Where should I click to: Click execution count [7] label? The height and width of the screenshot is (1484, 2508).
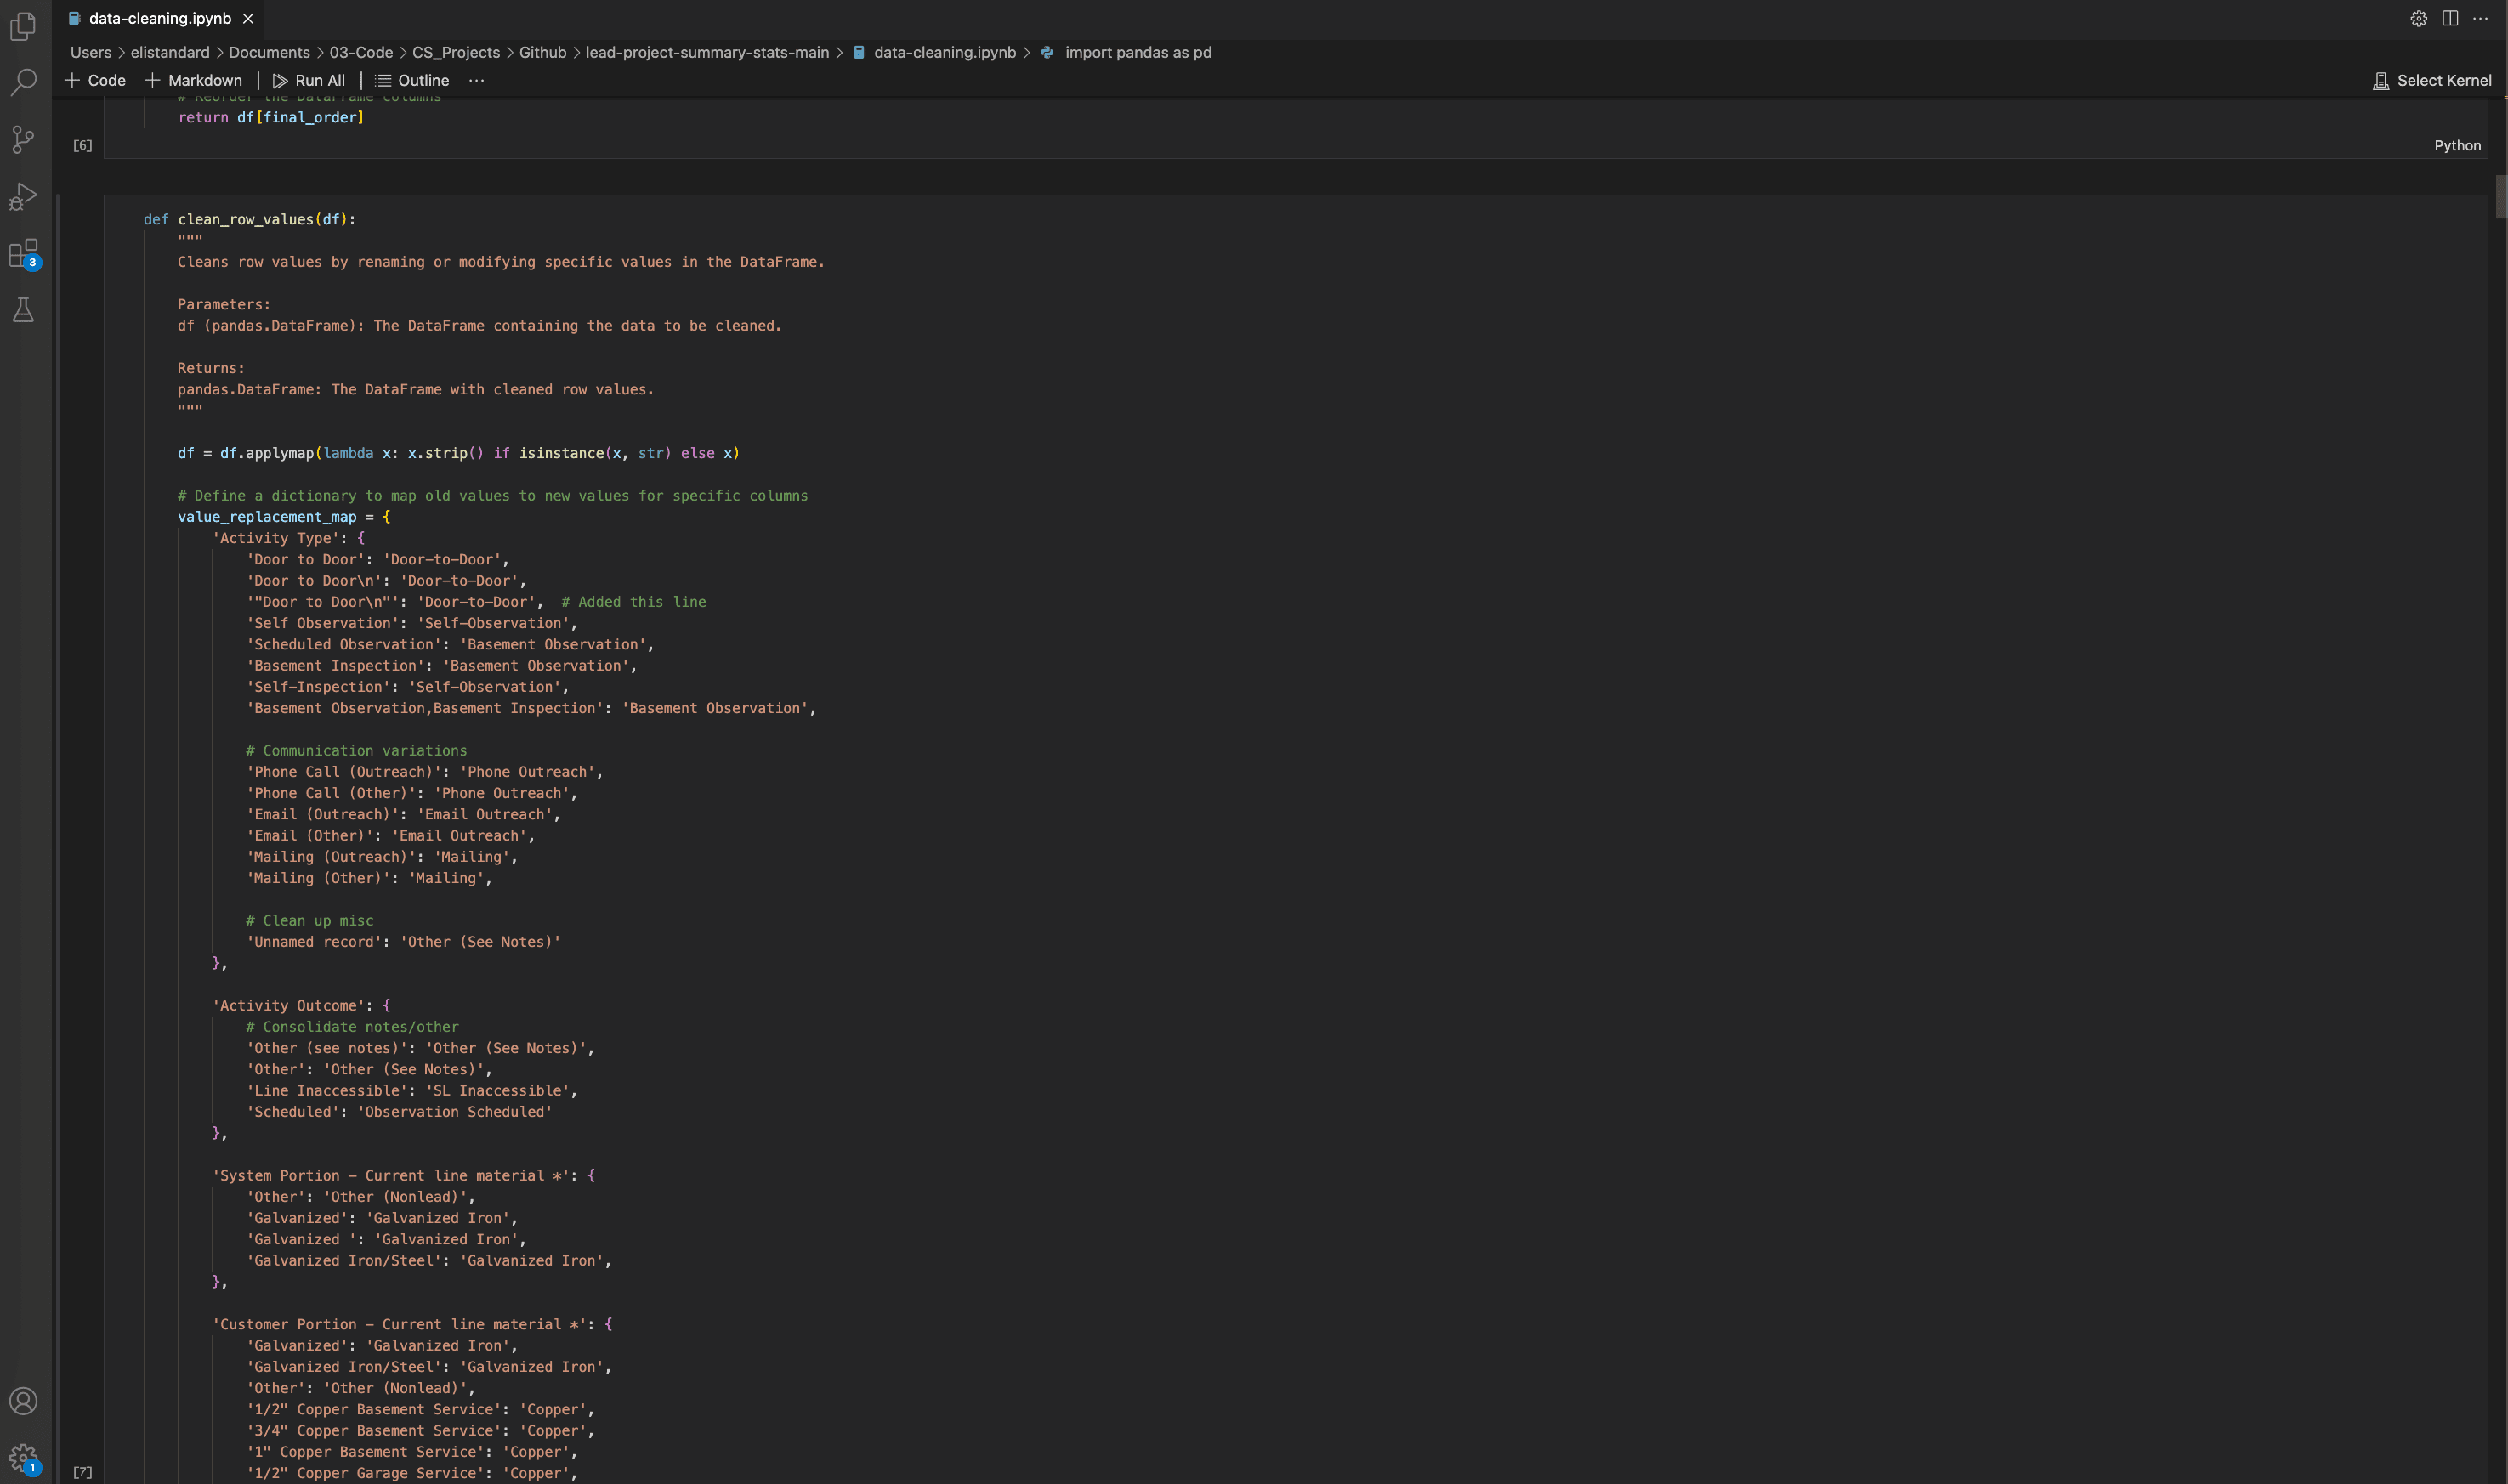[83, 1472]
